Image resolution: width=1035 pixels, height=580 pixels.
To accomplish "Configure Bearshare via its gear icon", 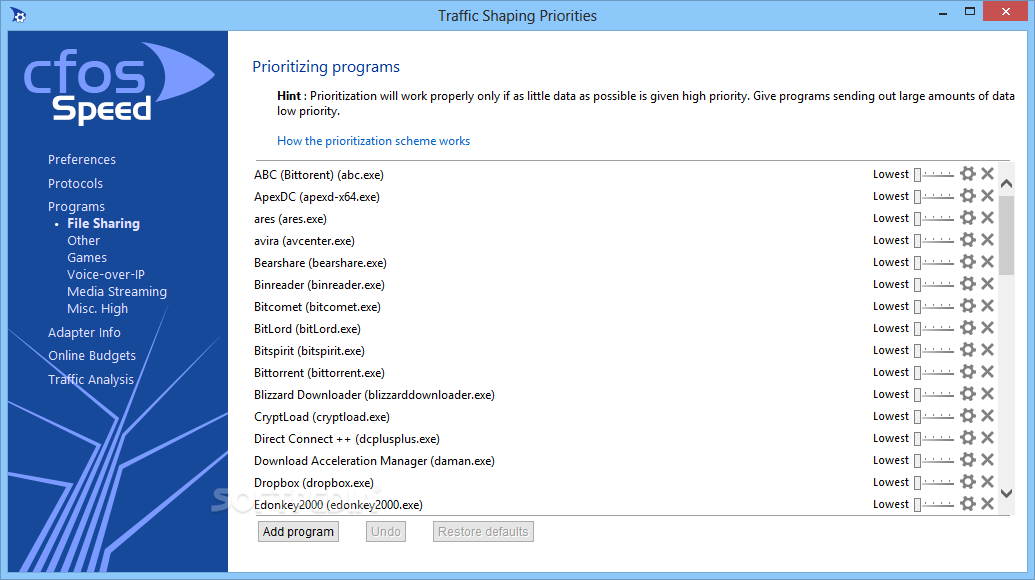I will pyautogui.click(x=968, y=261).
